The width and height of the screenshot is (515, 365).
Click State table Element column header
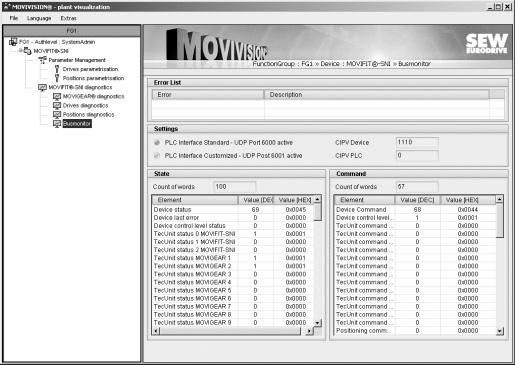pos(195,200)
